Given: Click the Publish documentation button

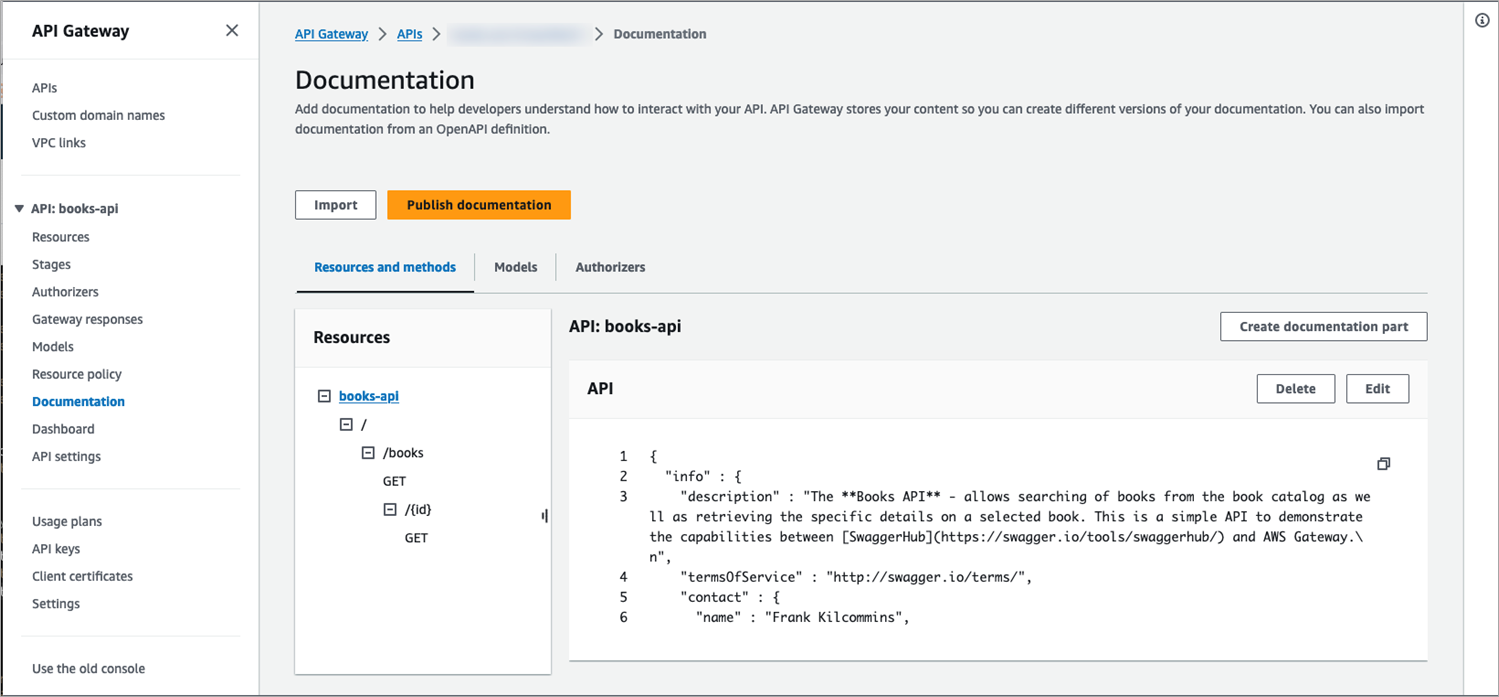Looking at the screenshot, I should (x=479, y=205).
